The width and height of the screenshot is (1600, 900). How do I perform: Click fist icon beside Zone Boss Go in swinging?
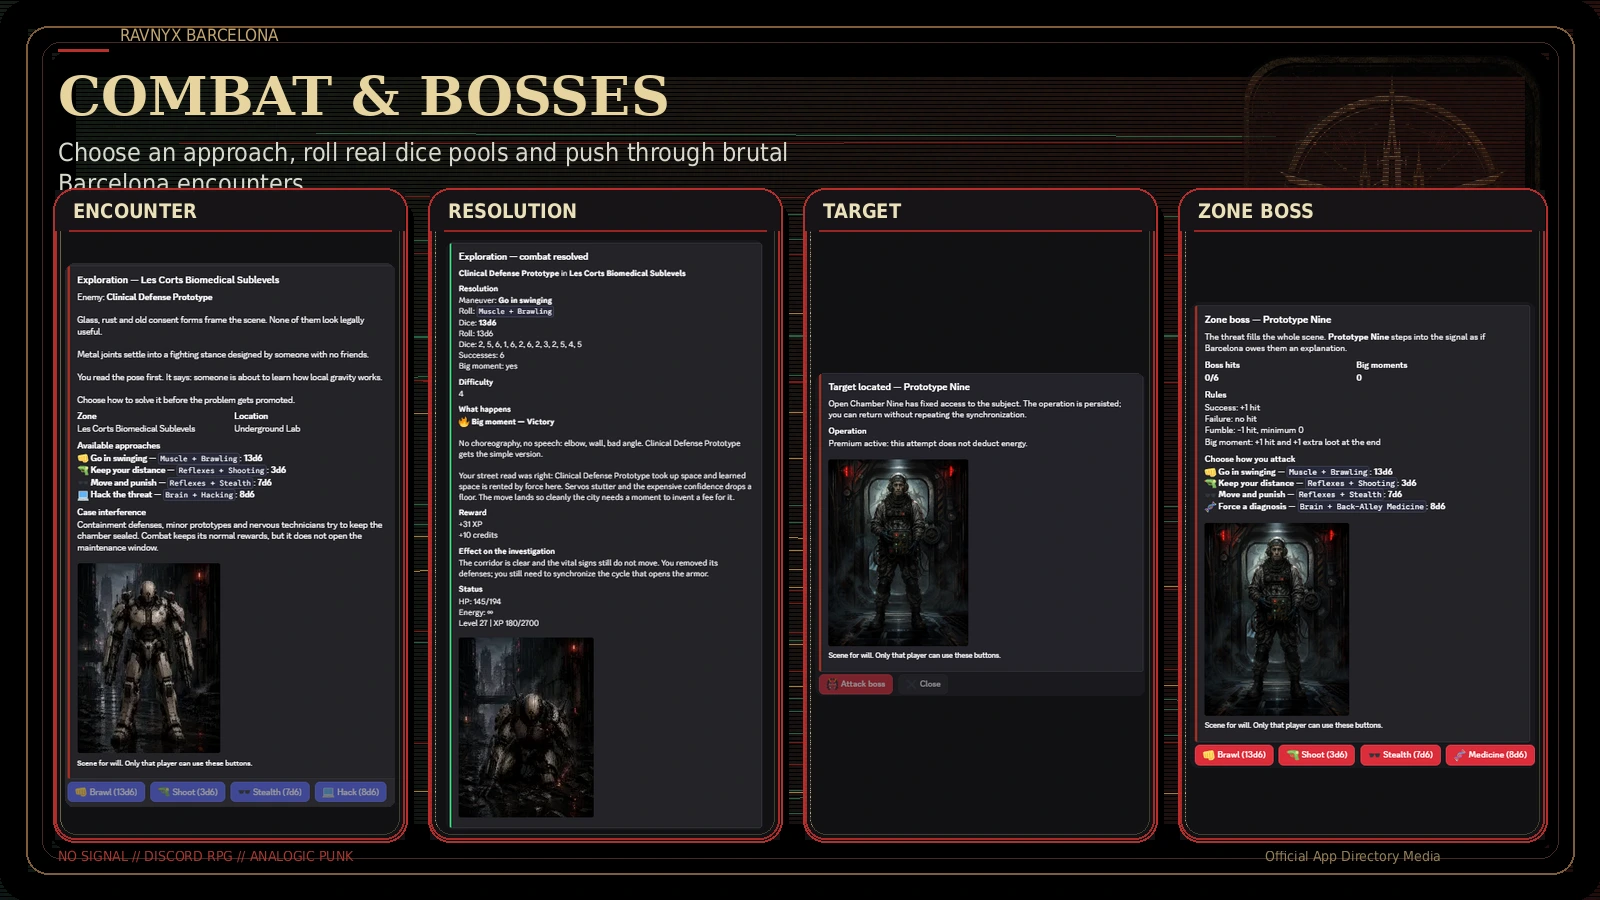pos(1210,472)
